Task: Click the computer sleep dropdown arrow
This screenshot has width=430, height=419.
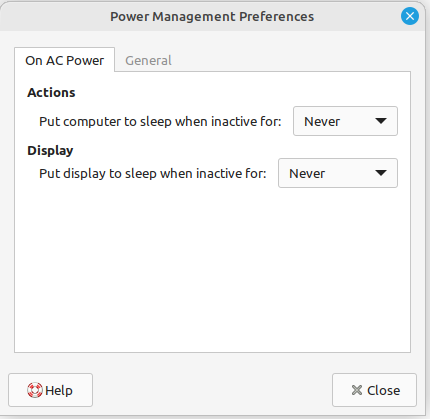Action: click(381, 121)
